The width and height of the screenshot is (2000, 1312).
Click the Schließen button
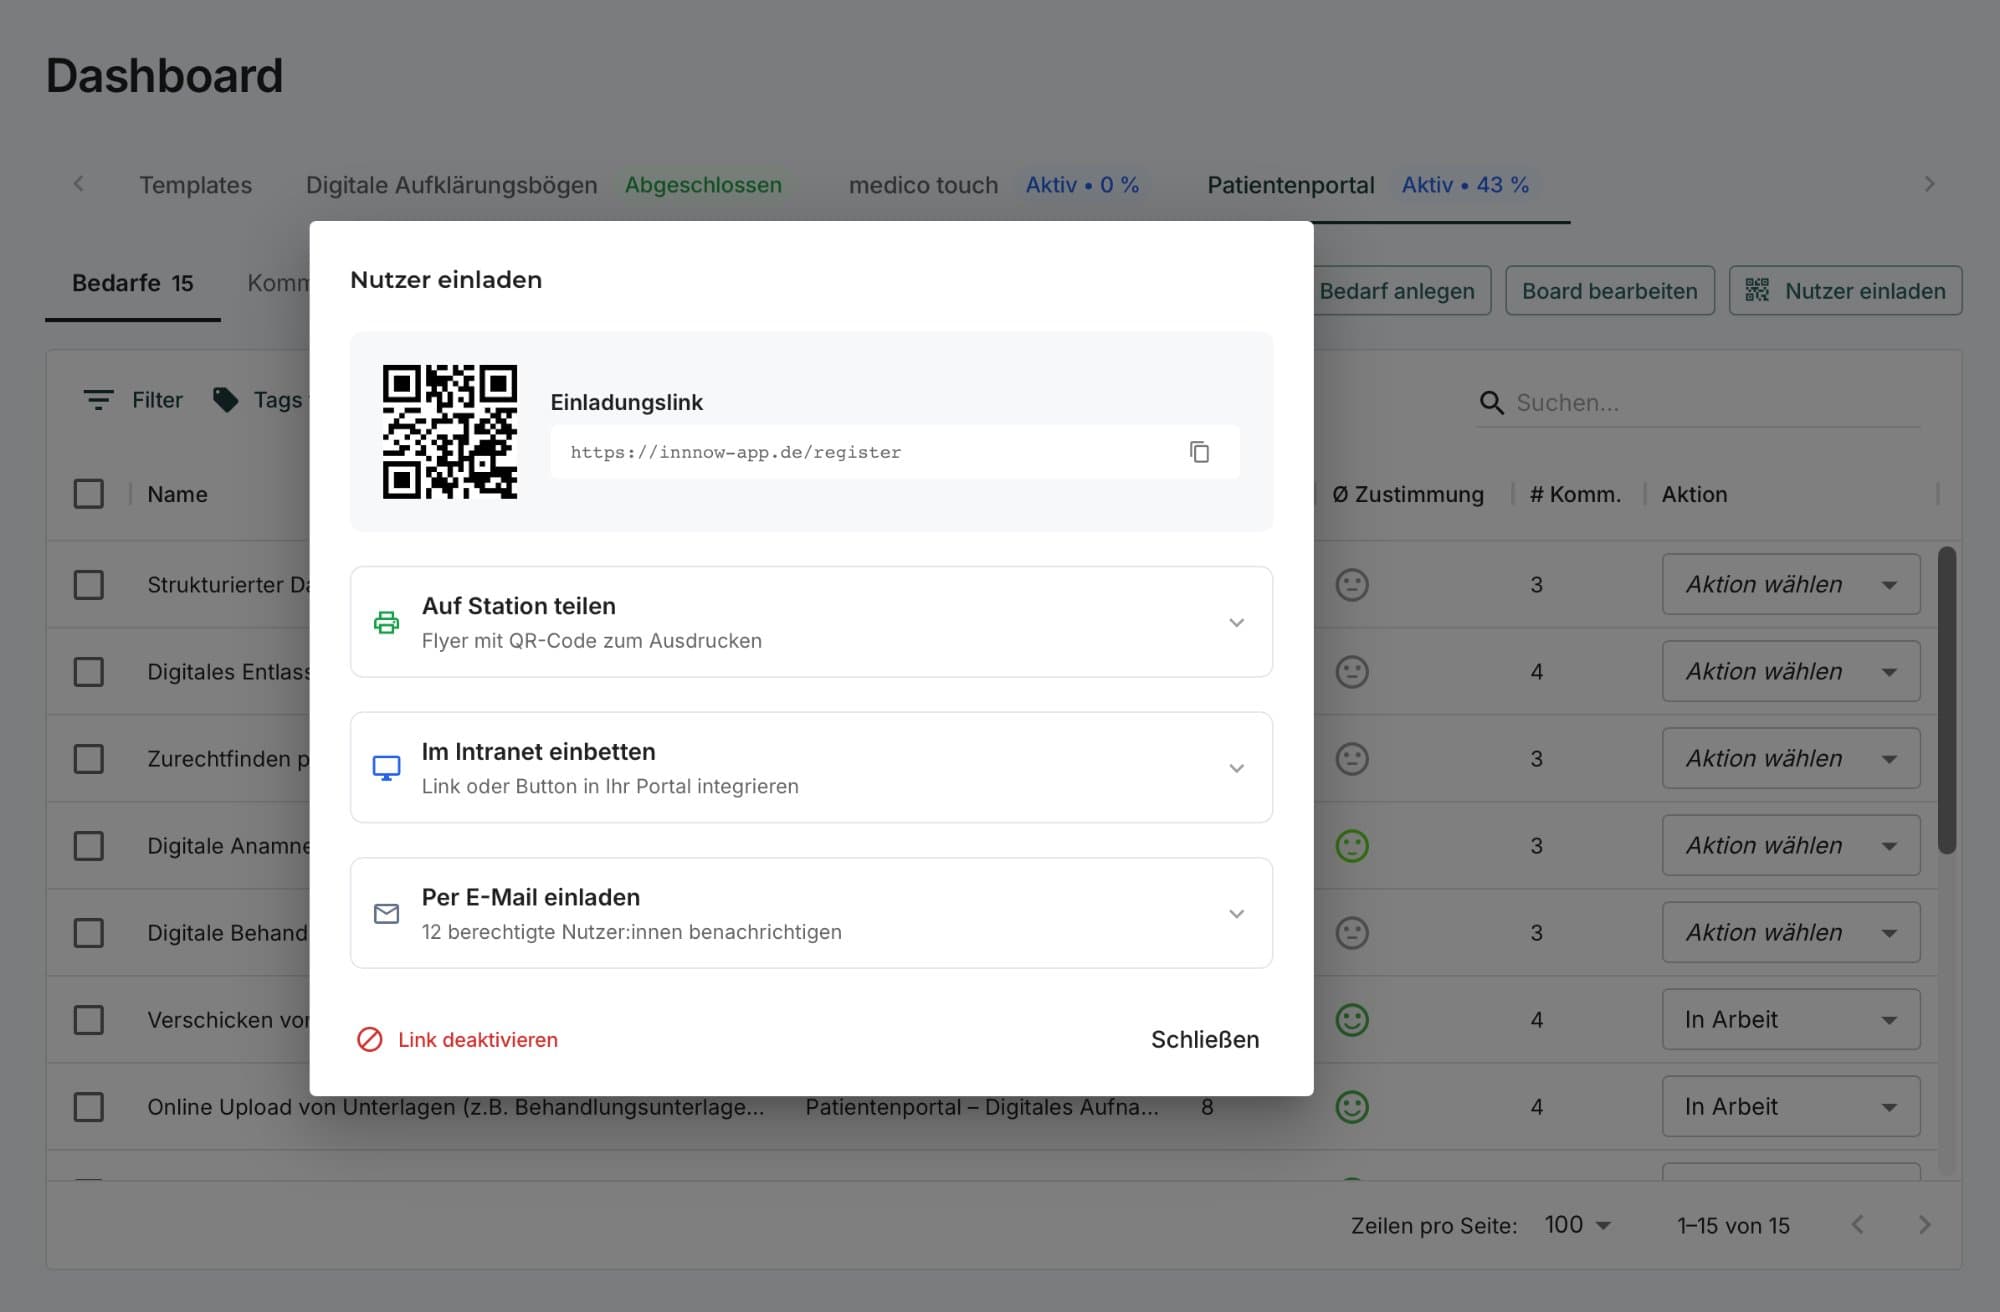pyautogui.click(x=1204, y=1040)
